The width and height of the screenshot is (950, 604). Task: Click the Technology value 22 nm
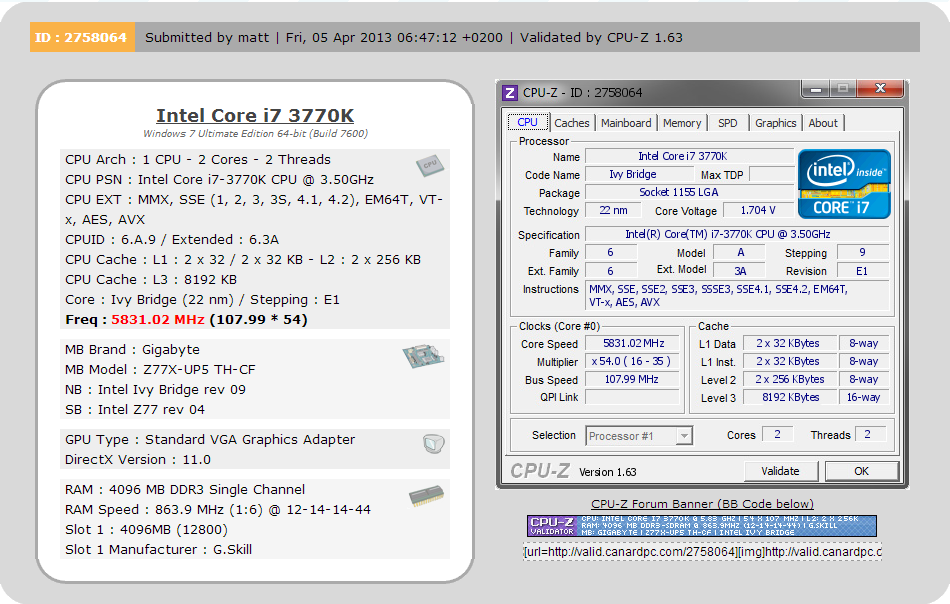pyautogui.click(x=613, y=210)
